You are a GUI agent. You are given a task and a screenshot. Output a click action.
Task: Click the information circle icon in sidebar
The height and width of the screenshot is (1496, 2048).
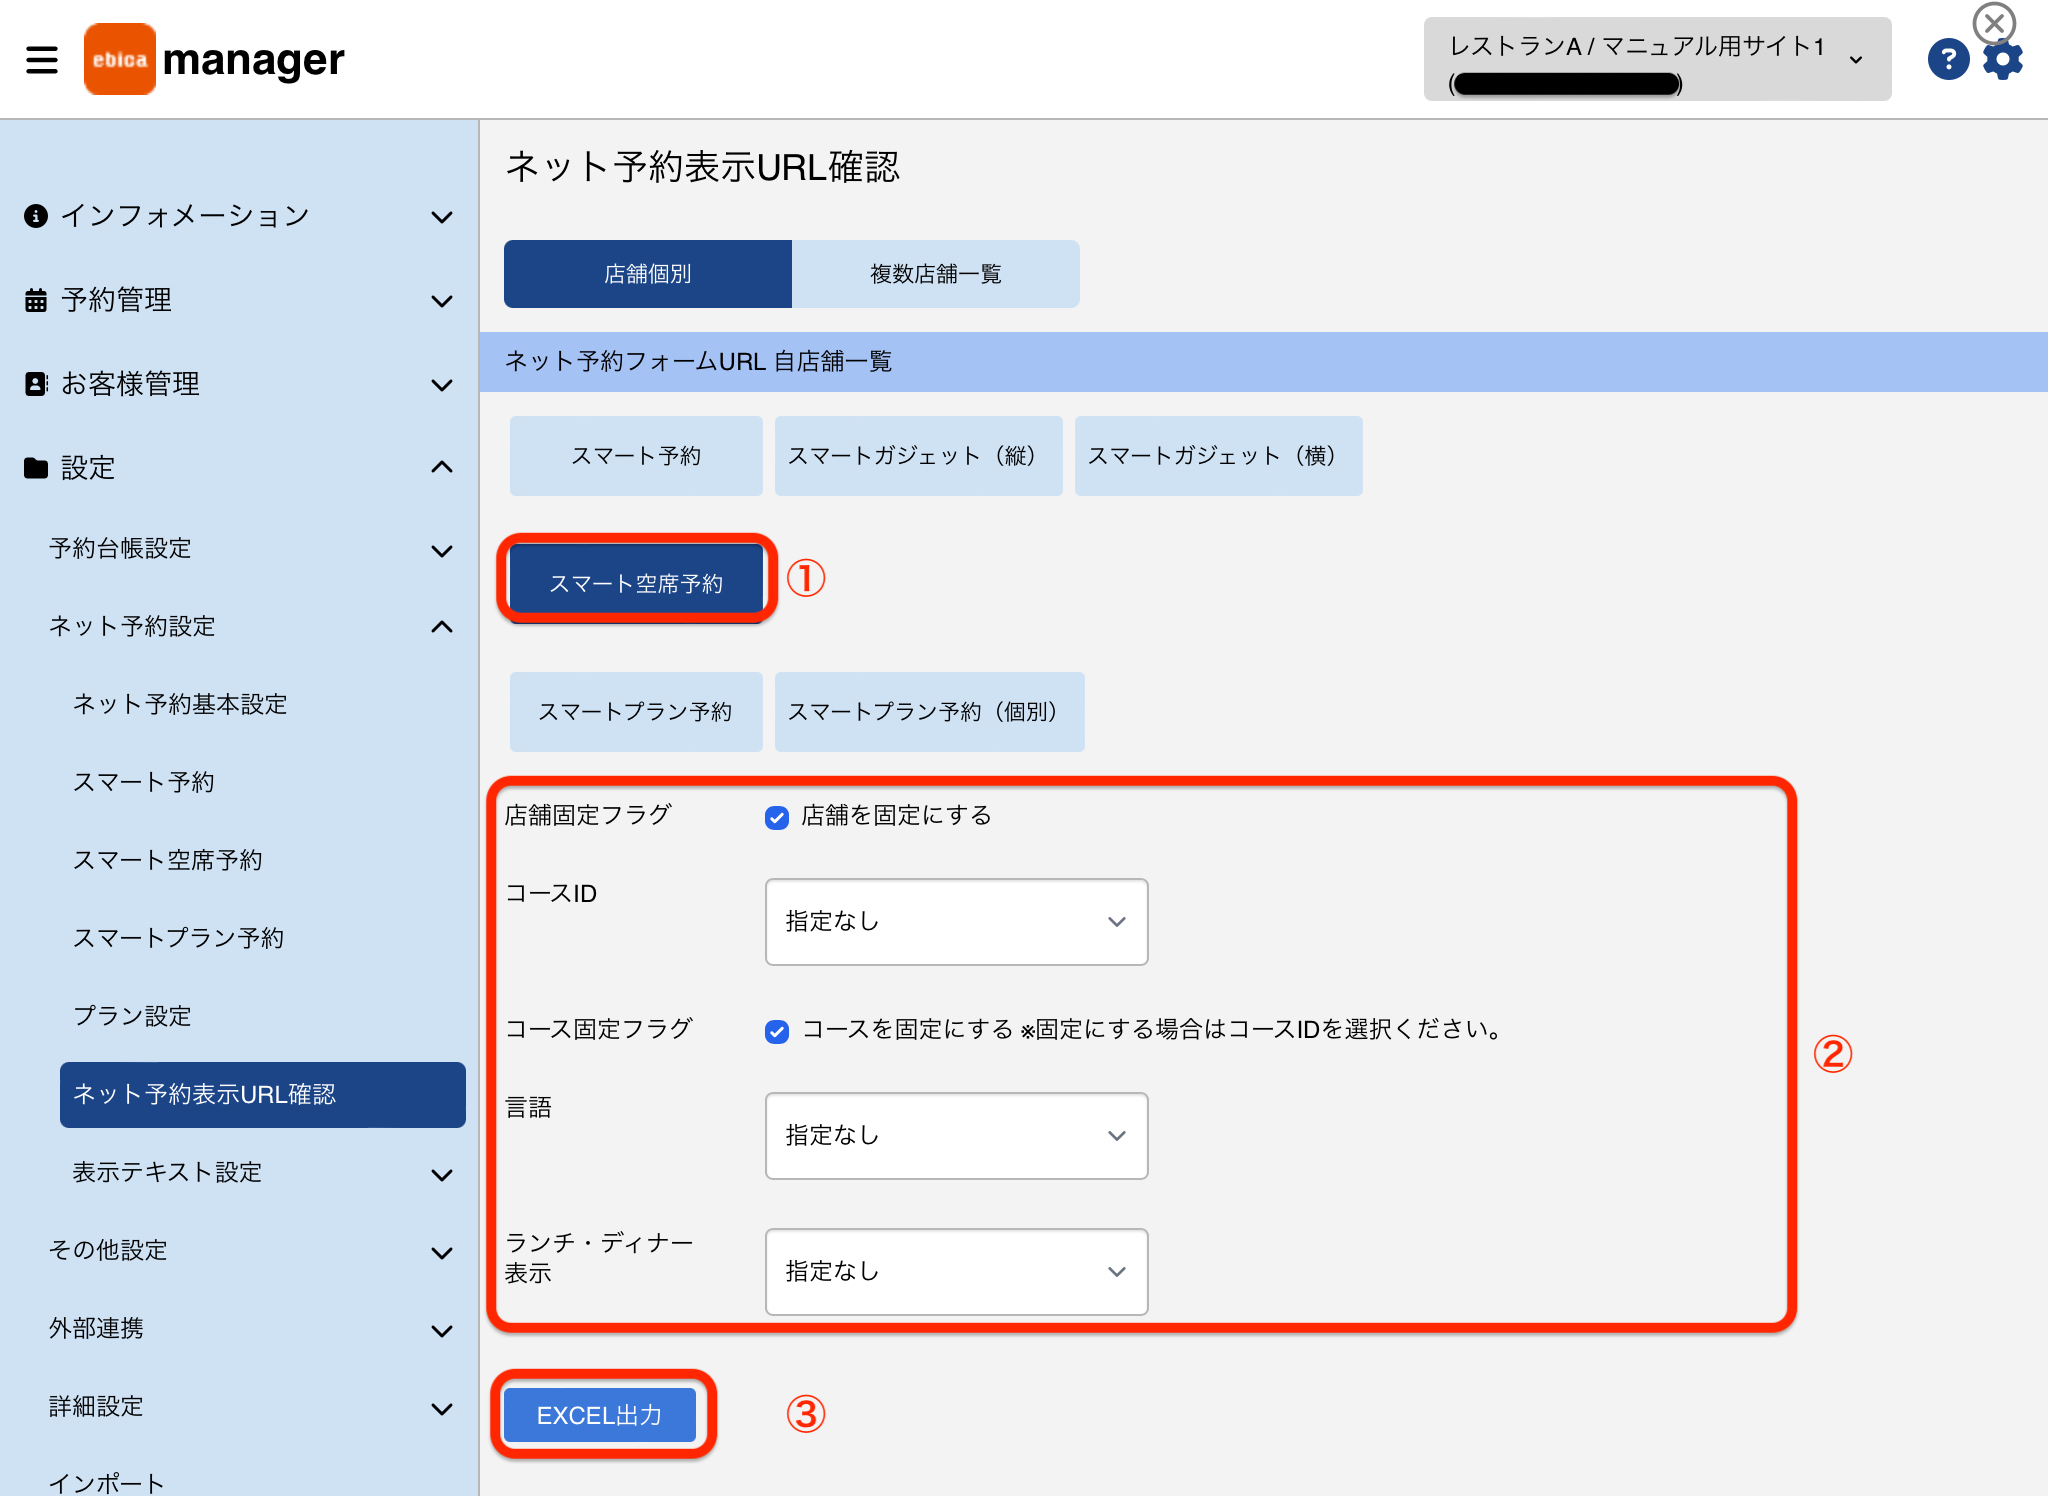tap(36, 216)
